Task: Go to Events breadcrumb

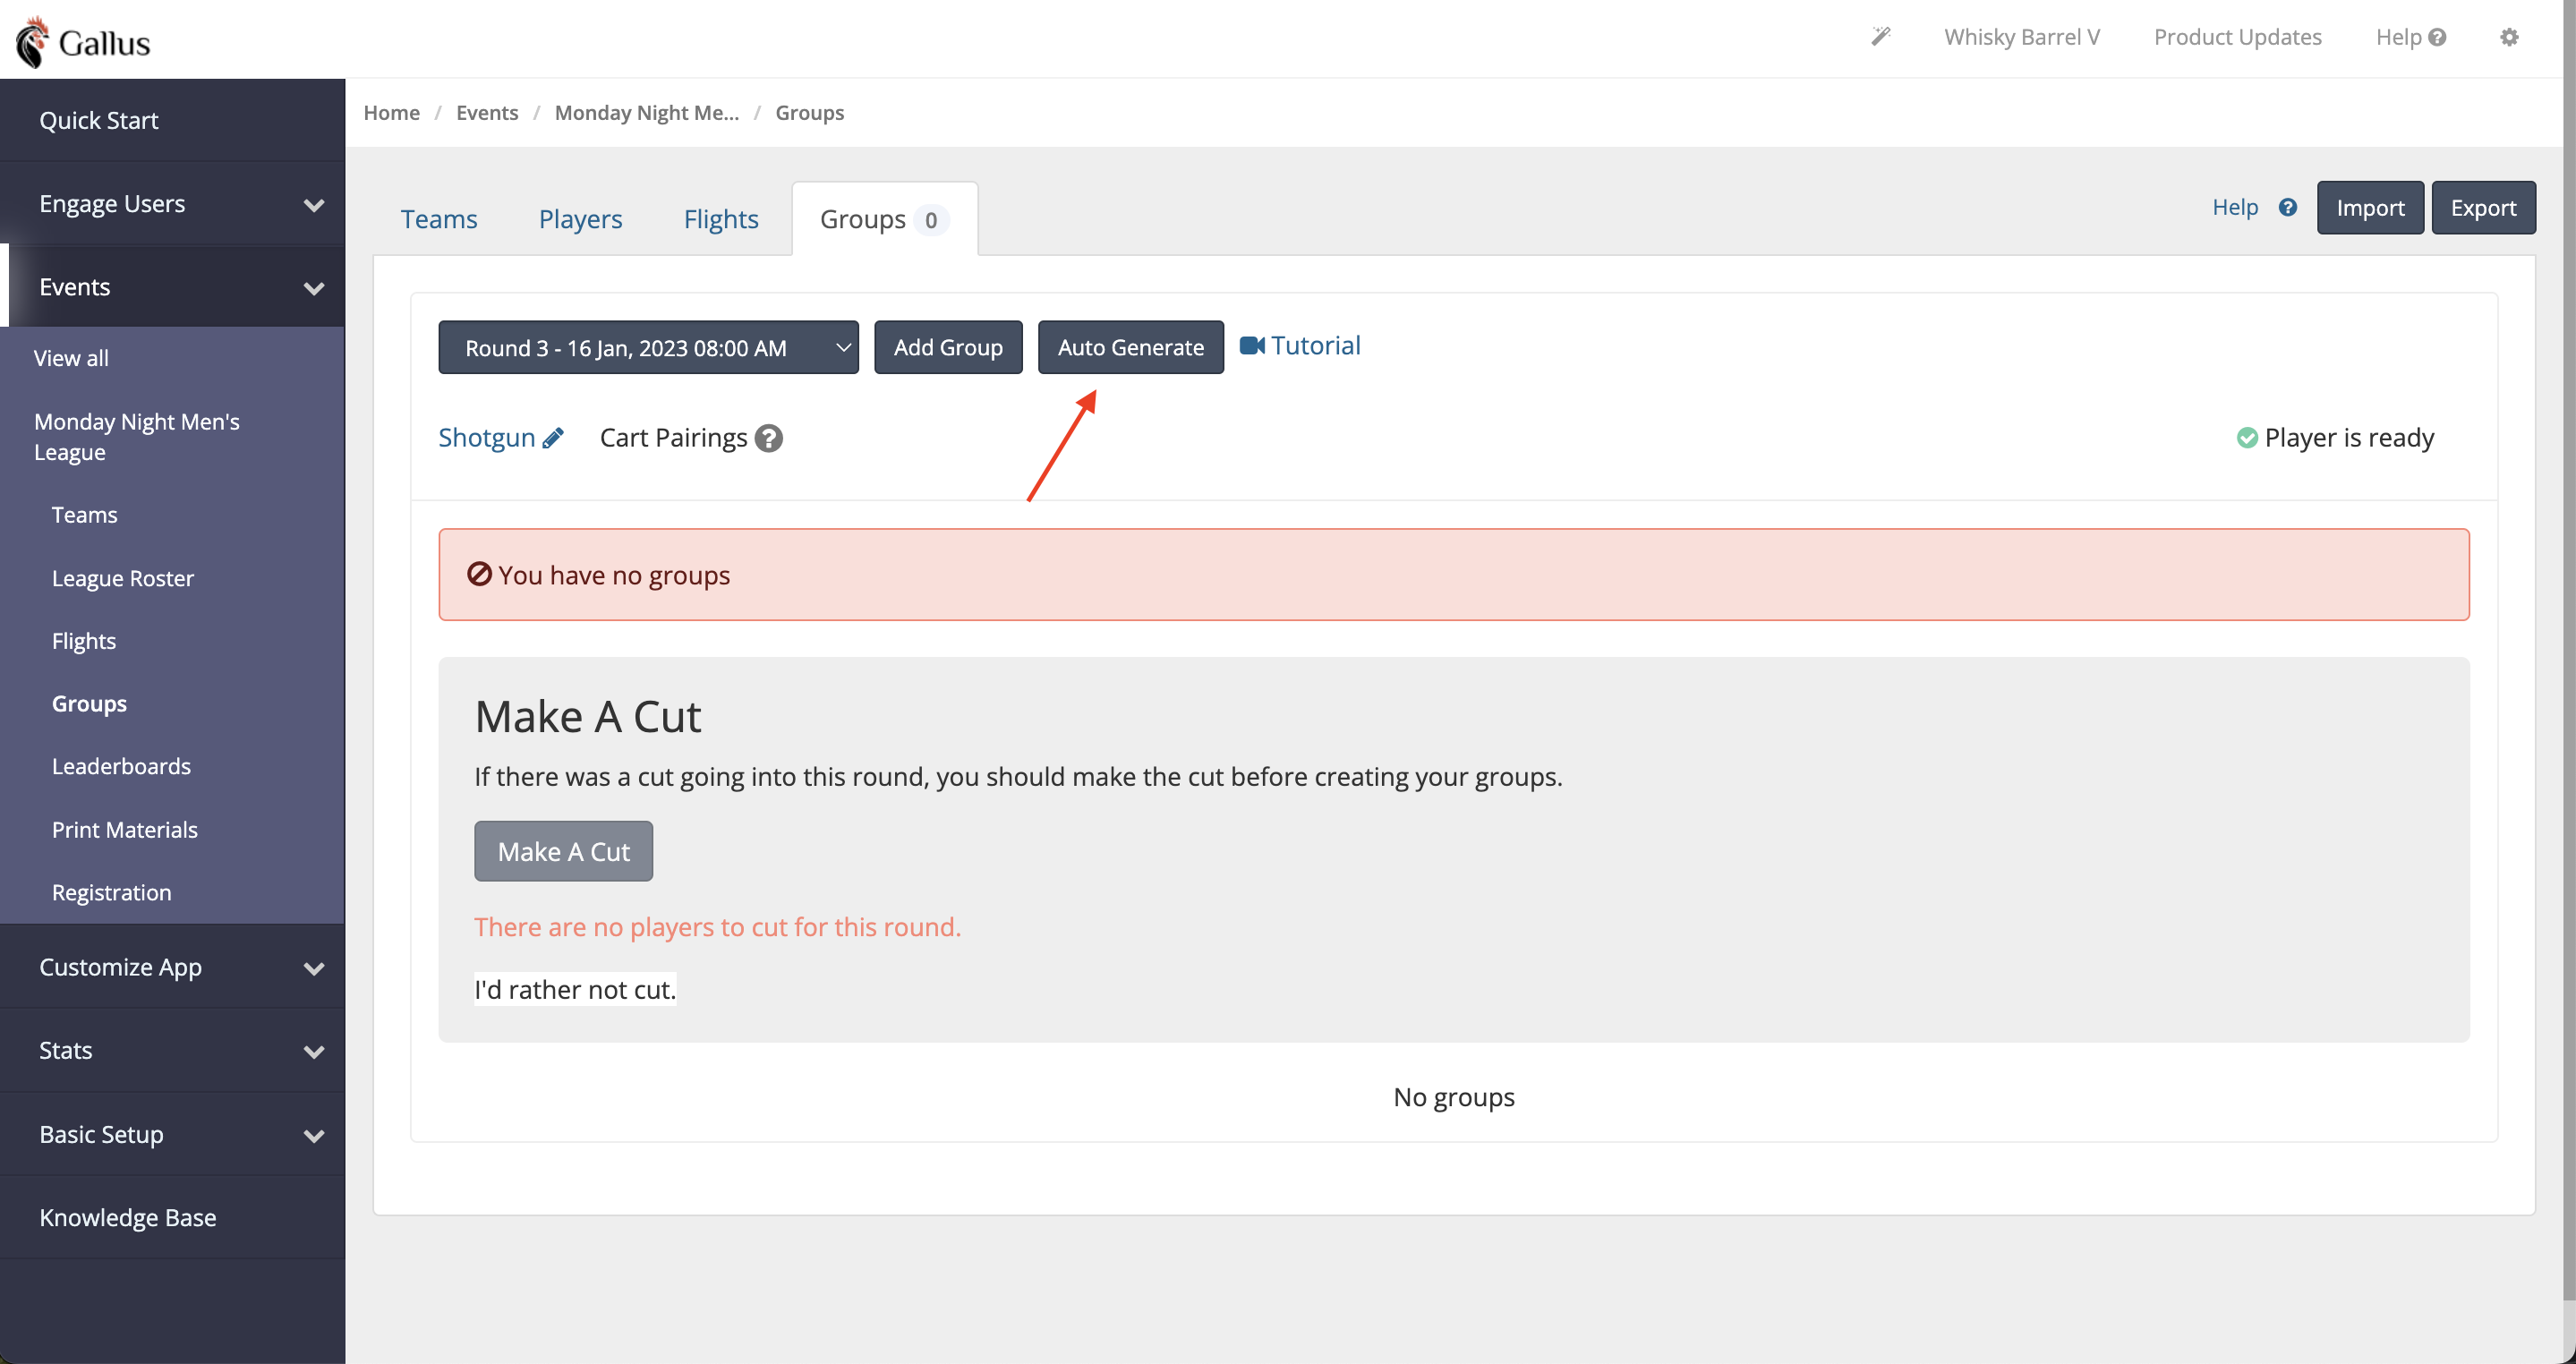Action: click(487, 112)
